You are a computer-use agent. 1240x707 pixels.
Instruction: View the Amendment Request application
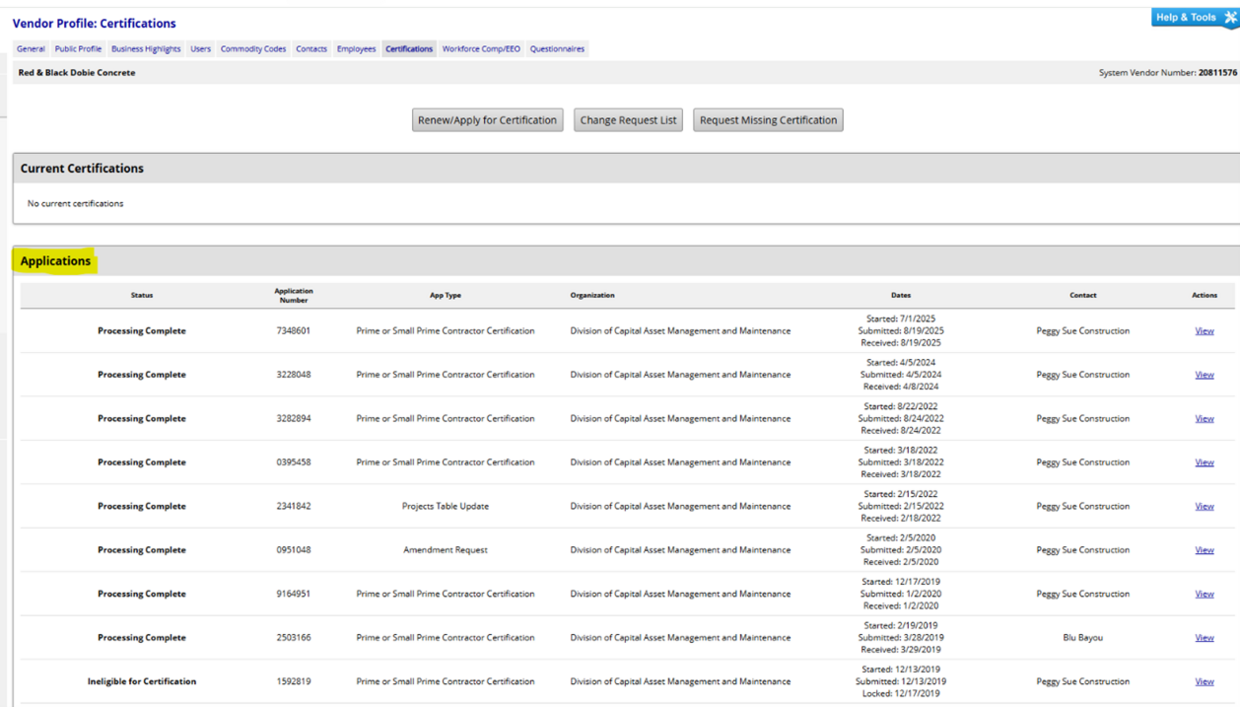coord(1204,550)
